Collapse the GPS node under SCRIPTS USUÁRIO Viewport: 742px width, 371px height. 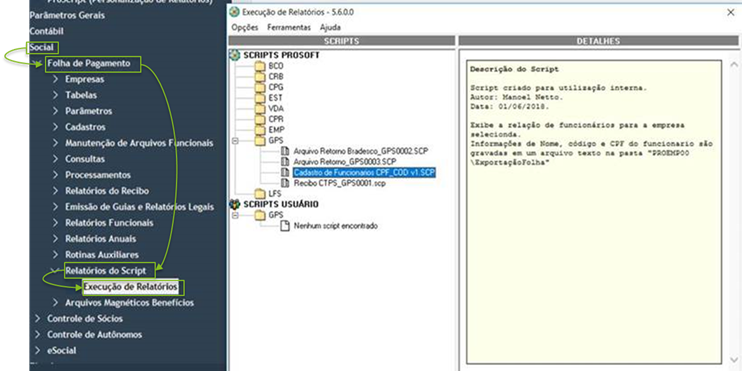coord(235,215)
